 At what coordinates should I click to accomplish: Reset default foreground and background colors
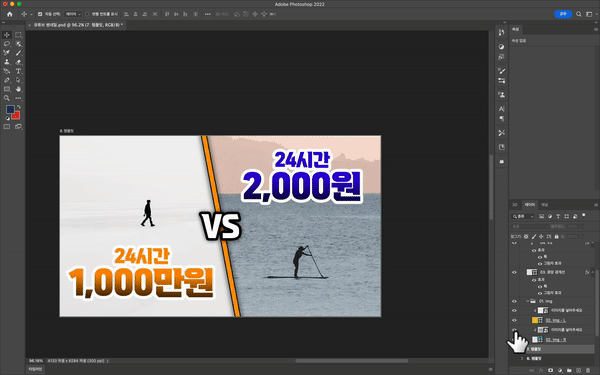tap(7, 119)
